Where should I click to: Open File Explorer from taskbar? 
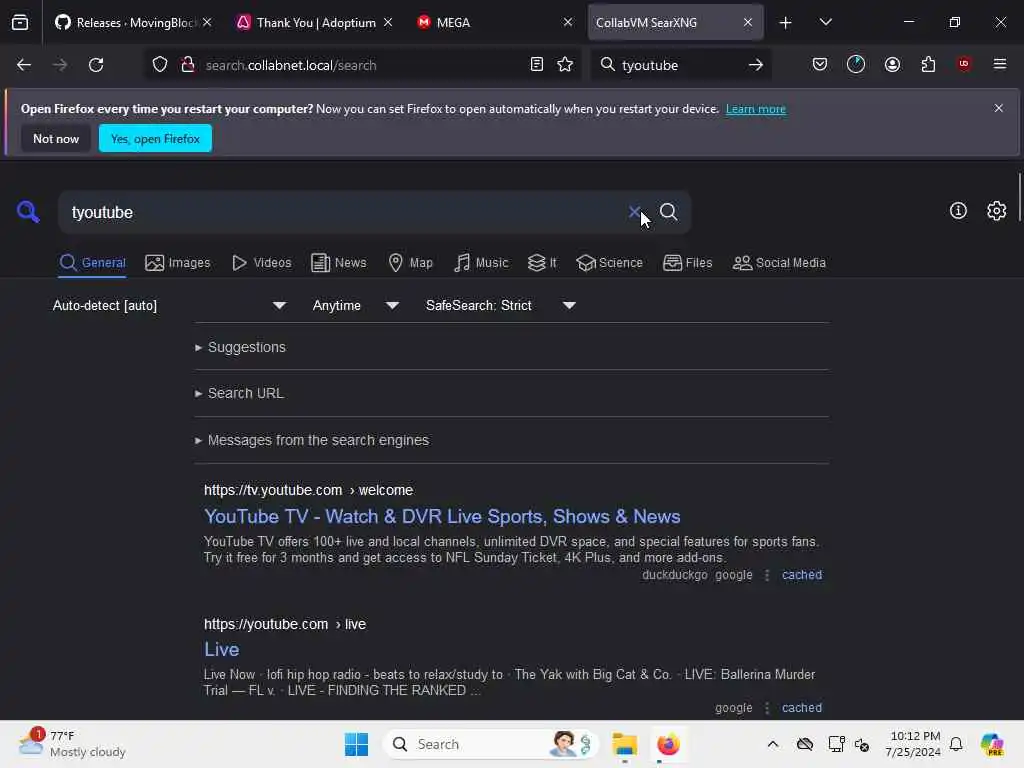624,744
